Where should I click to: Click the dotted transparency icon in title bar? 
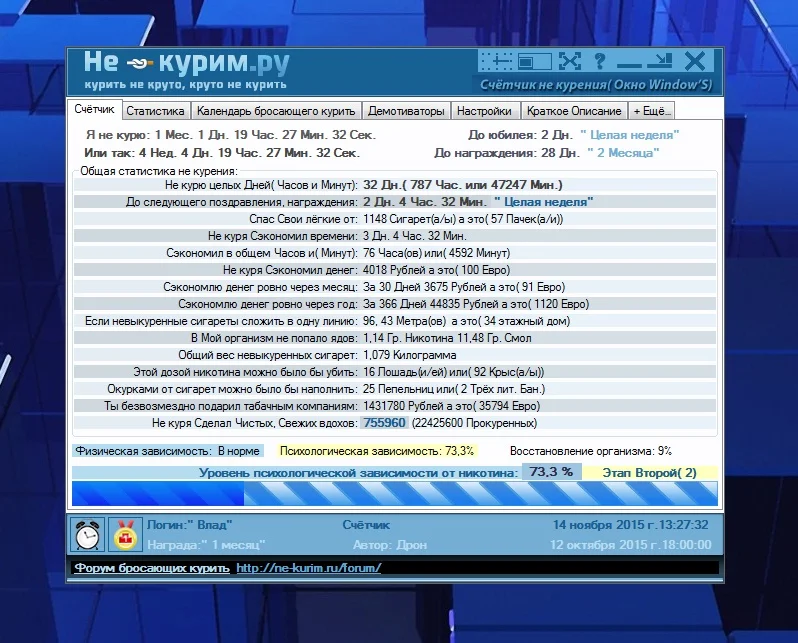(496, 61)
